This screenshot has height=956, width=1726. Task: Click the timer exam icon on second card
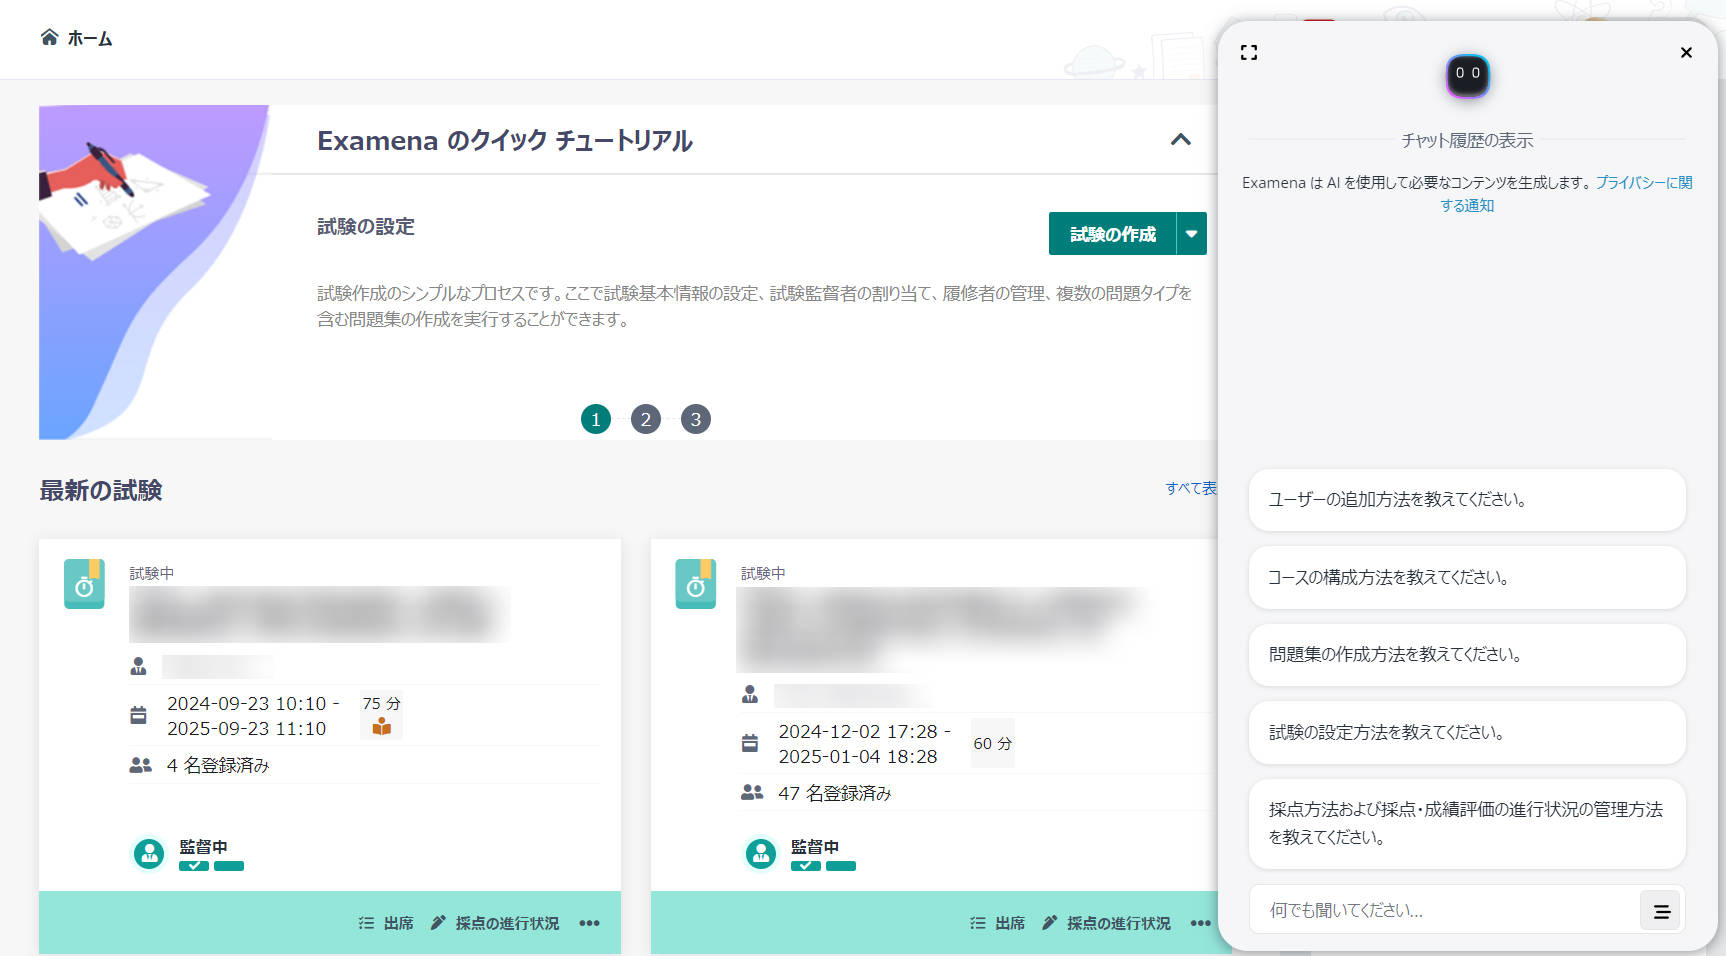click(696, 584)
